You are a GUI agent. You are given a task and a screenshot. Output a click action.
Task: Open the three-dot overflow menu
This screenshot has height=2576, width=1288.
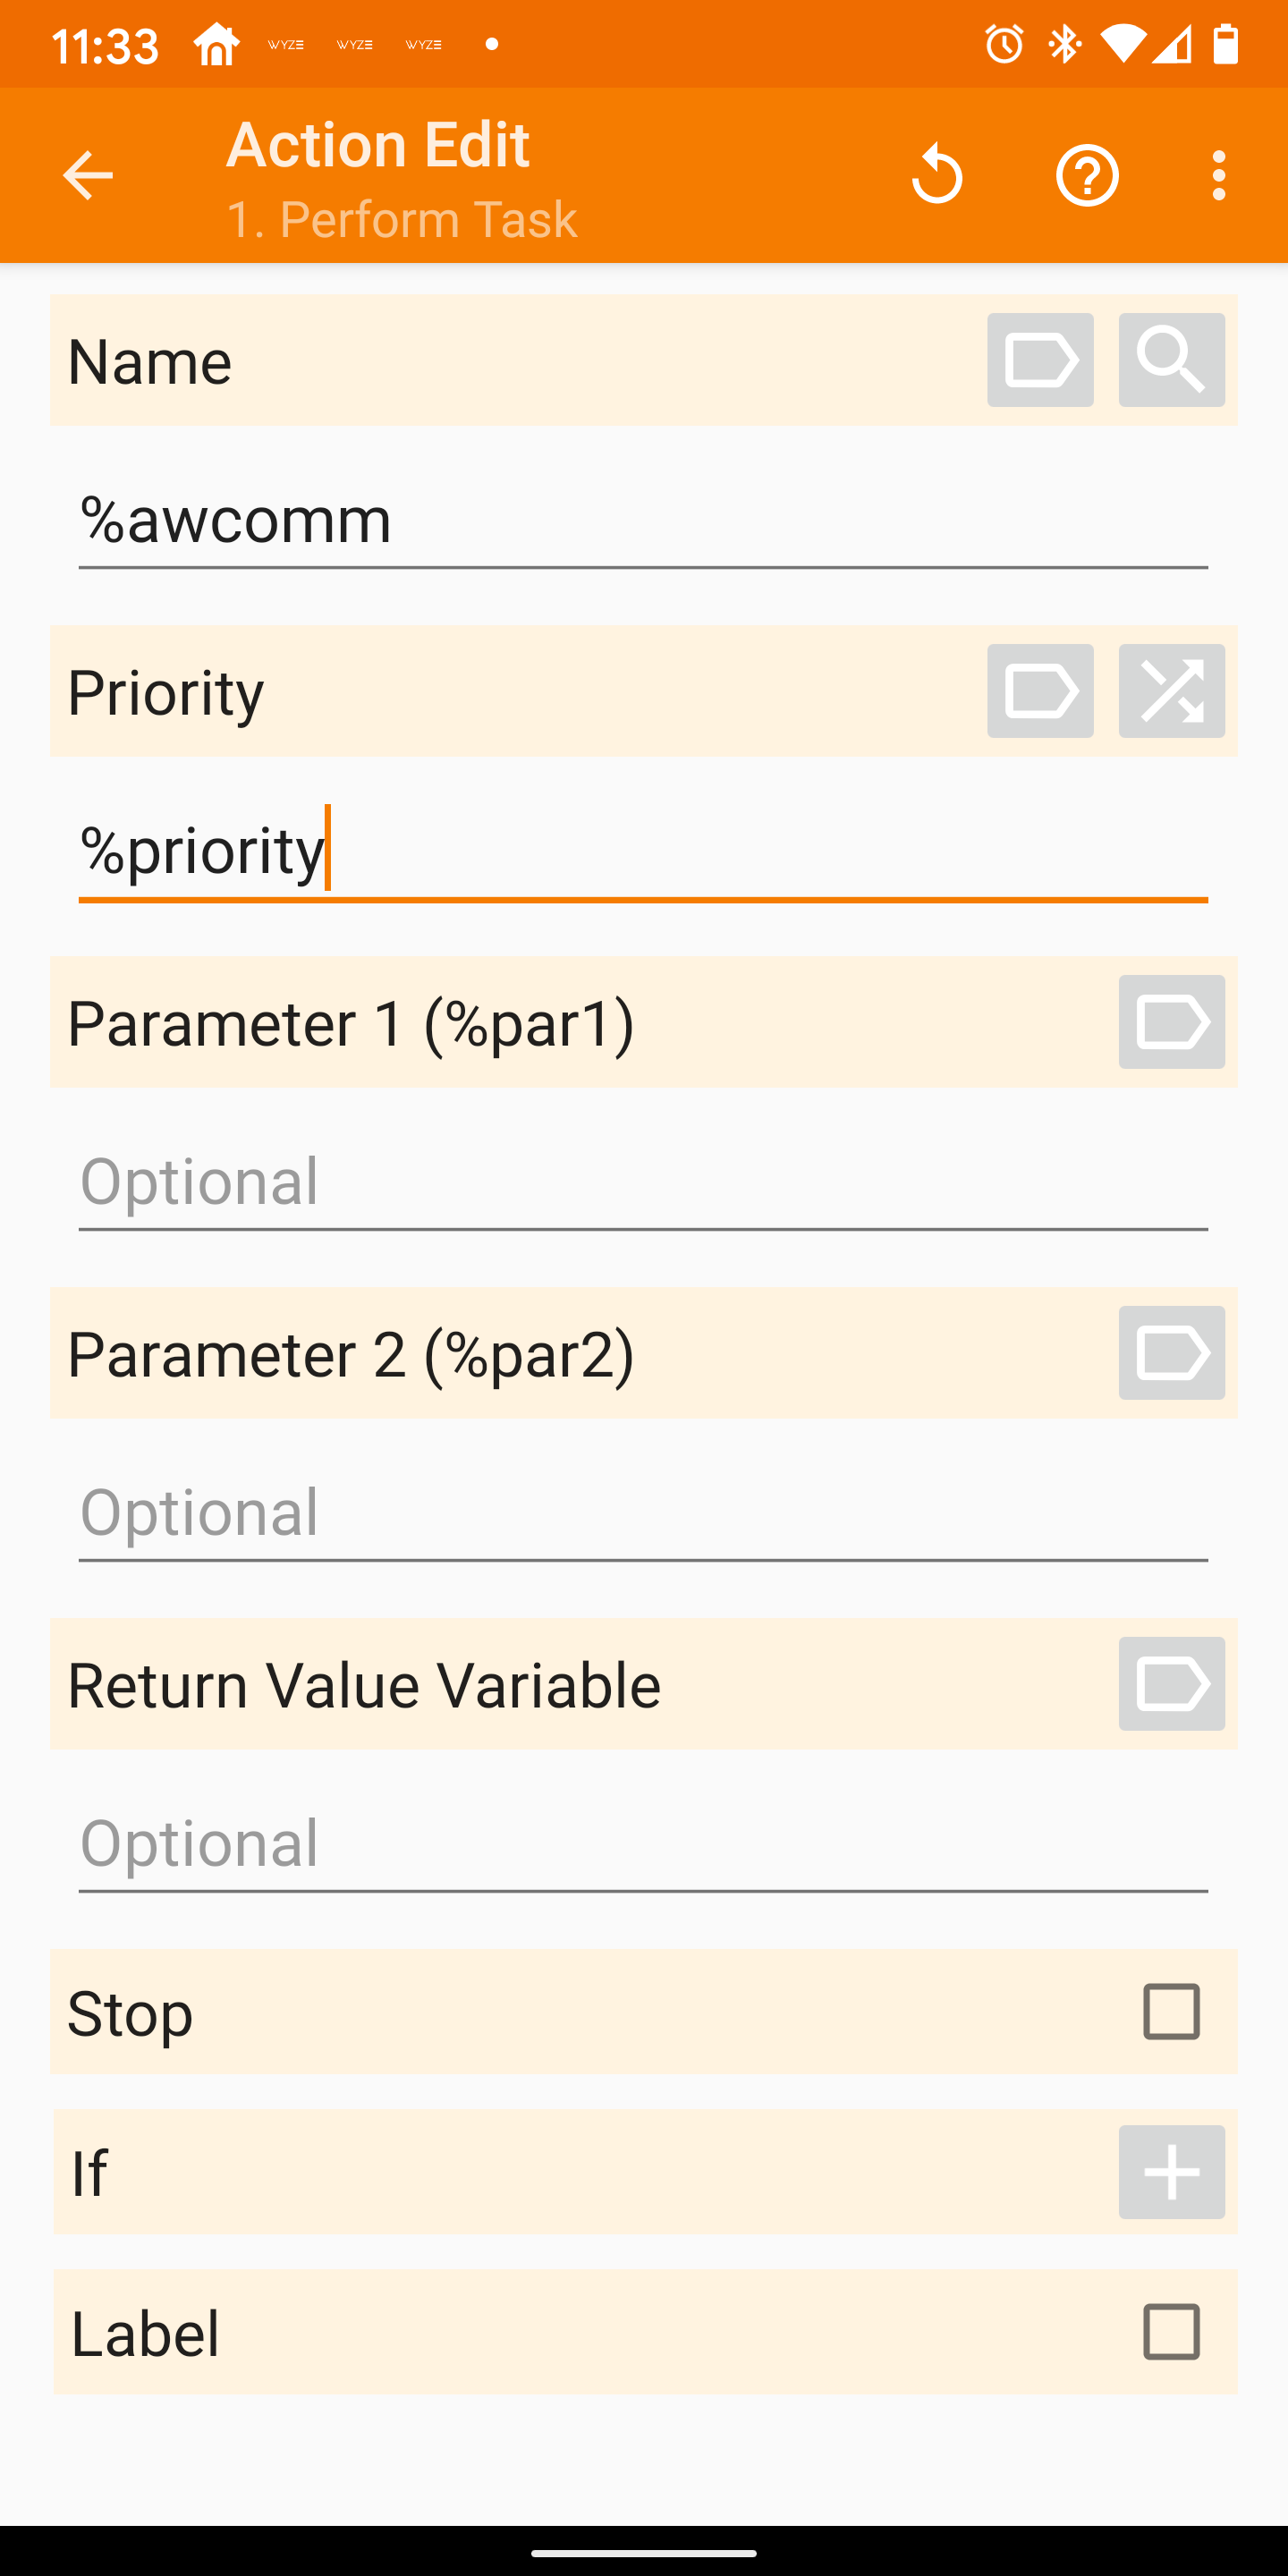[1218, 175]
